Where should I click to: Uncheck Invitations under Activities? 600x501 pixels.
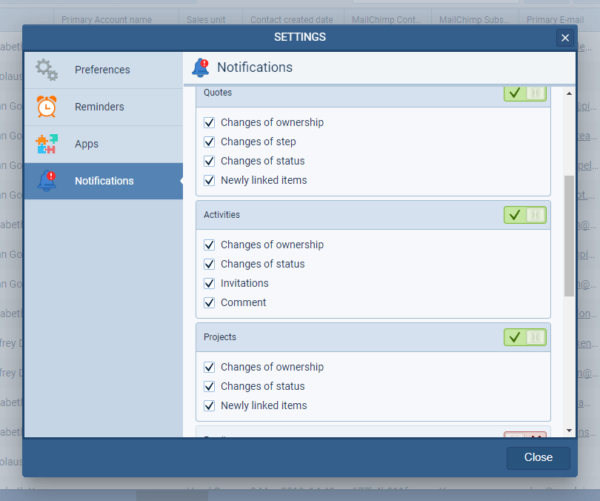pos(209,283)
